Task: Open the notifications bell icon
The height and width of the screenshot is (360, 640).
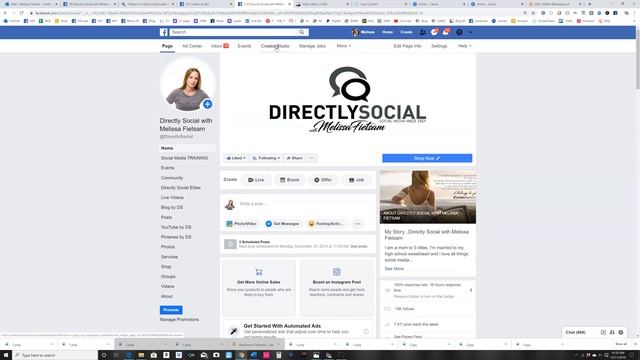Action: (445, 32)
